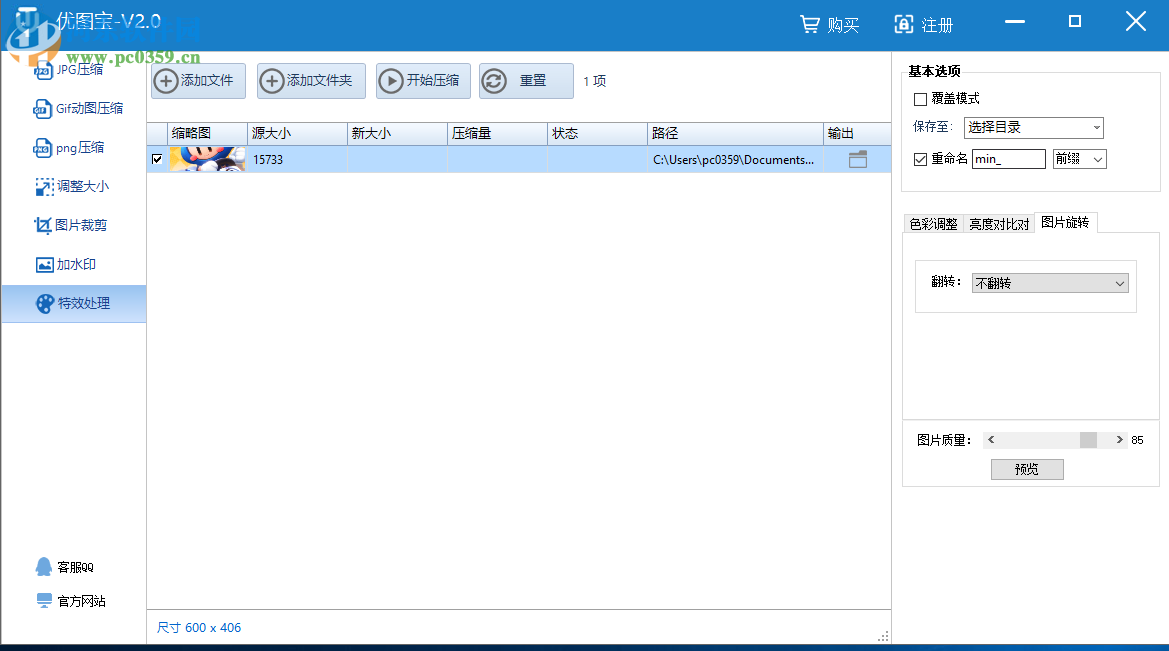
Task: Start compression with 开始压缩
Action: coord(423,81)
